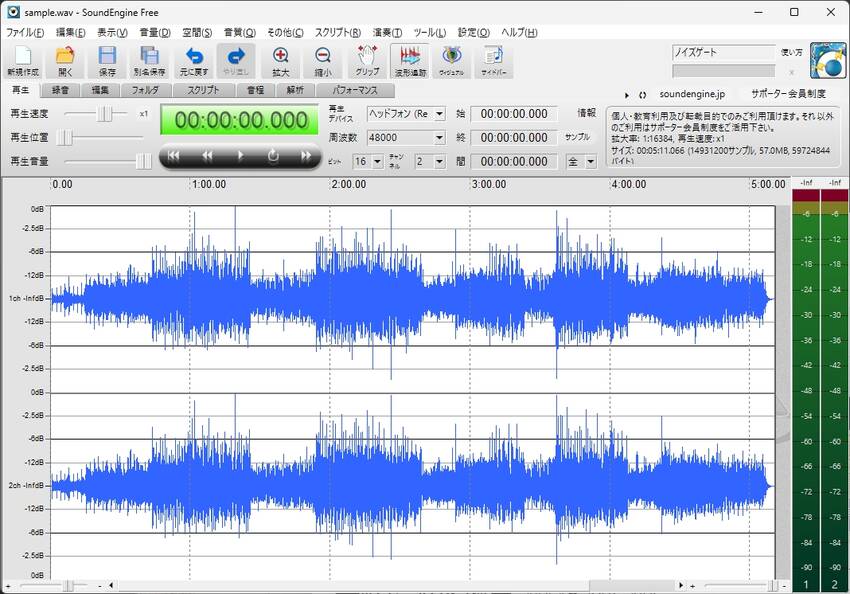
Task: Save using the 保存 floppy icon
Action: (107, 61)
